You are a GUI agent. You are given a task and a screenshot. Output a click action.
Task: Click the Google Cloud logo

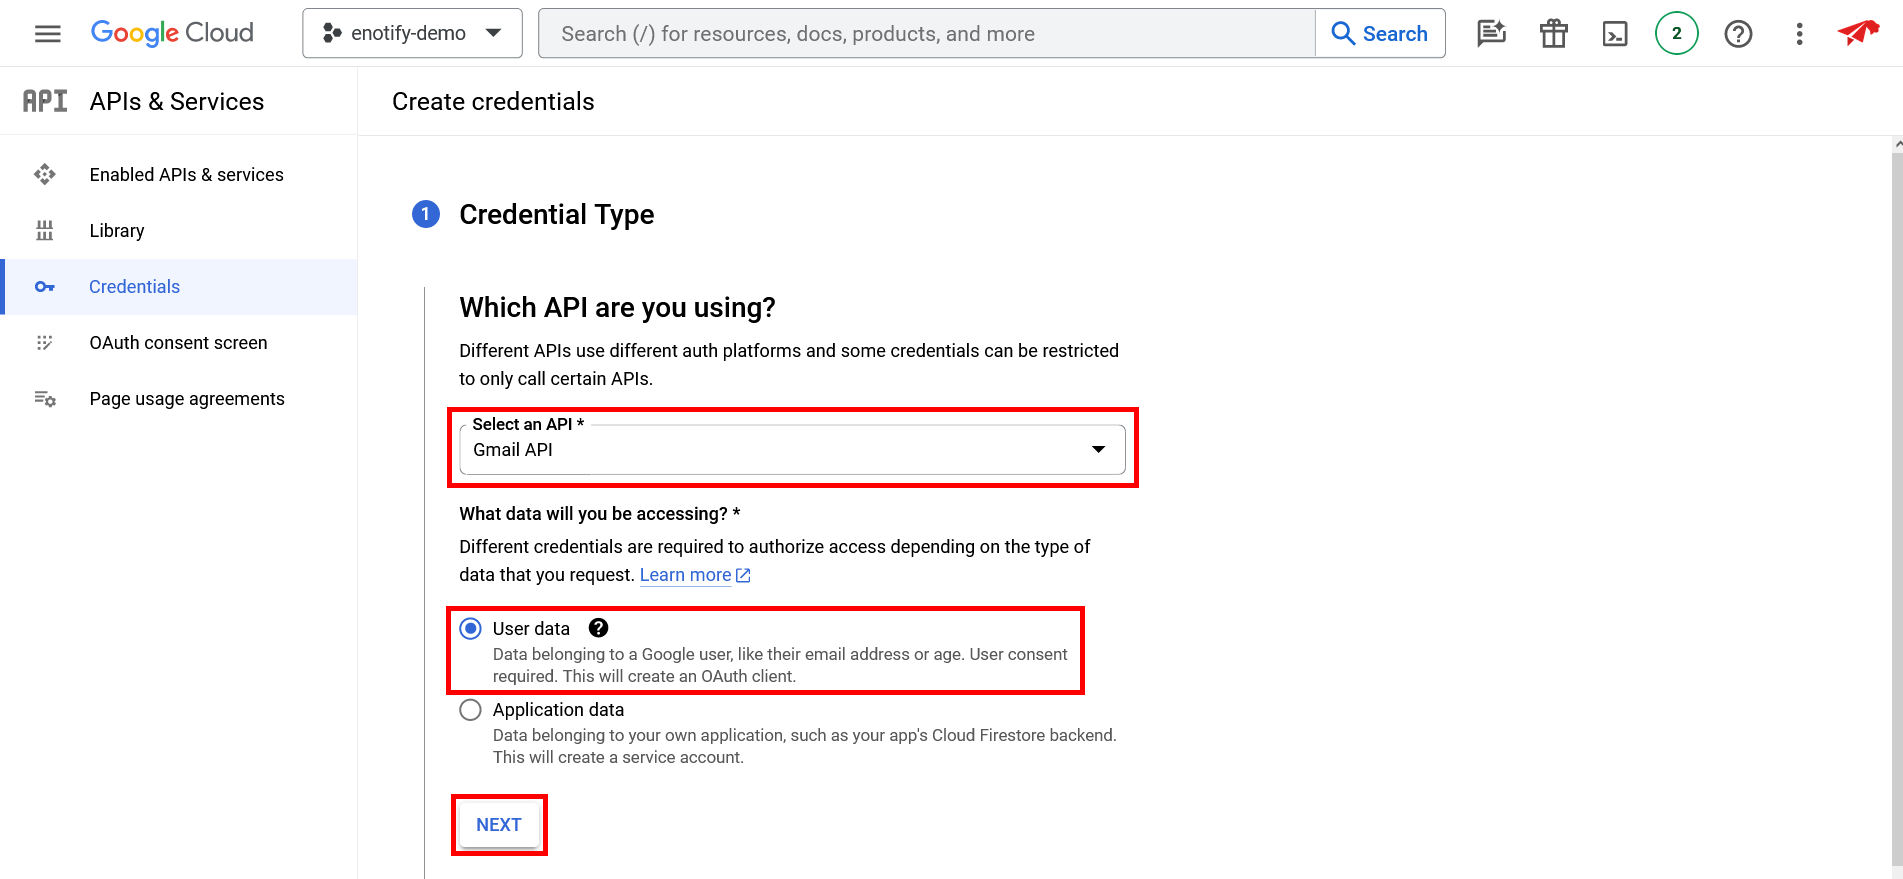coord(172,33)
